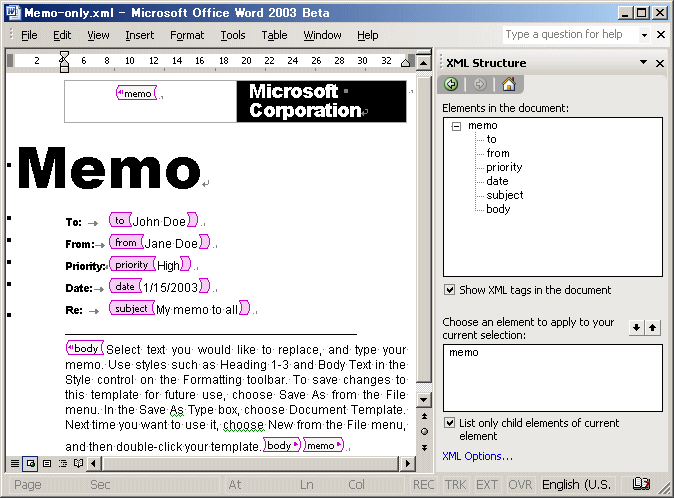Click the grayed Forward arrow in XML Structure
674x498 pixels.
coord(480,84)
